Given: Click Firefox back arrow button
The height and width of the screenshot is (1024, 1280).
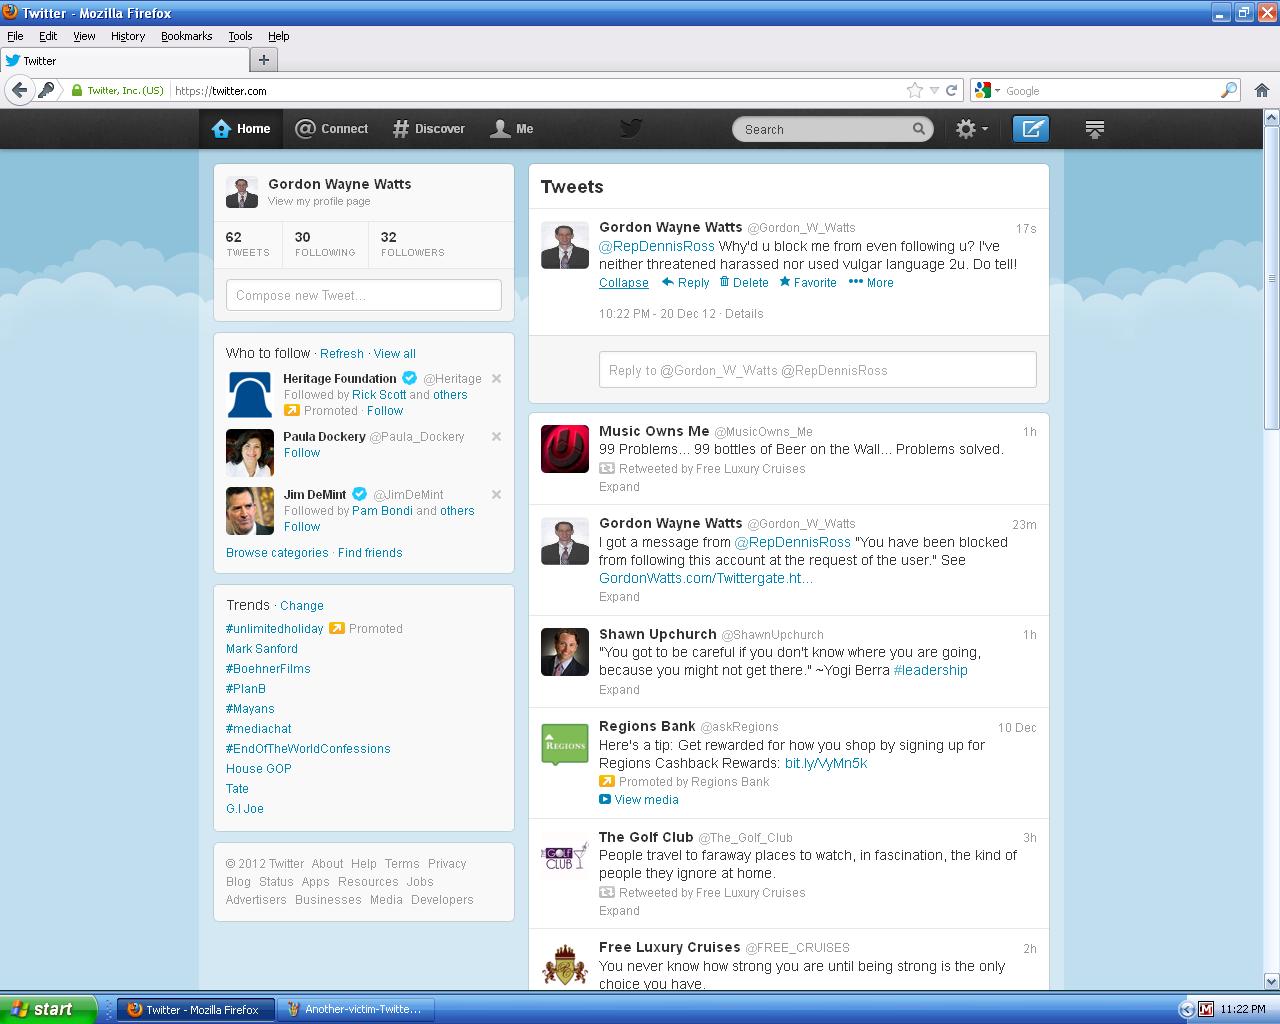Looking at the screenshot, I should tap(19, 90).
